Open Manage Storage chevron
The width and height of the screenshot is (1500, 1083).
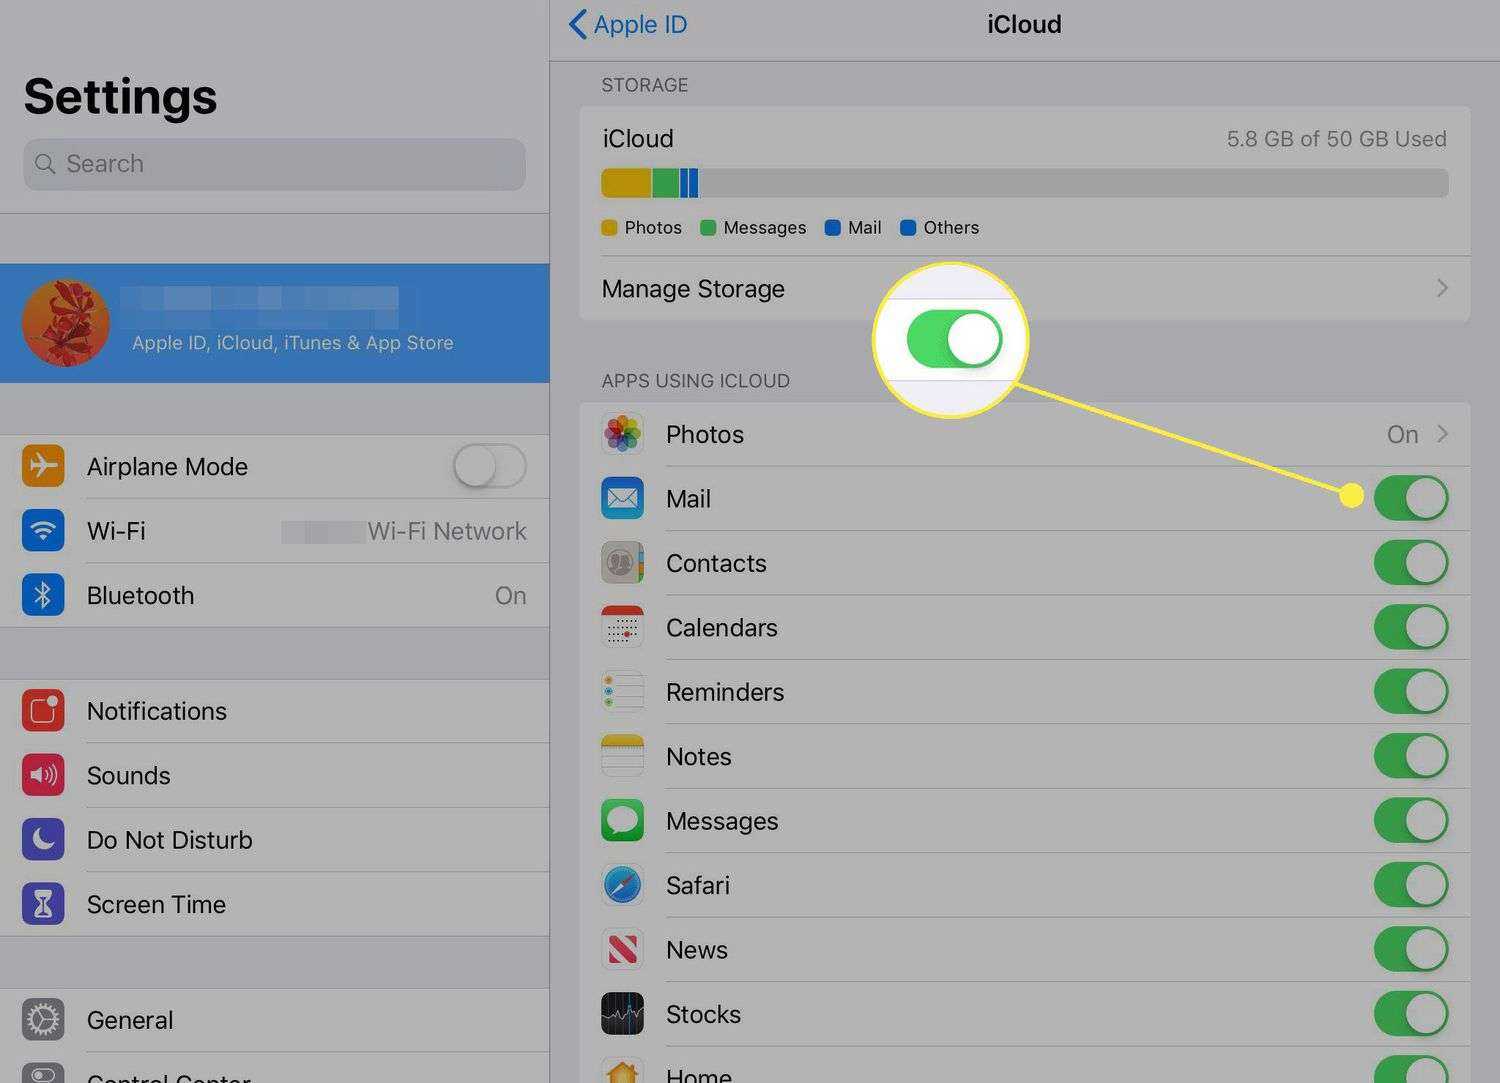(1442, 288)
